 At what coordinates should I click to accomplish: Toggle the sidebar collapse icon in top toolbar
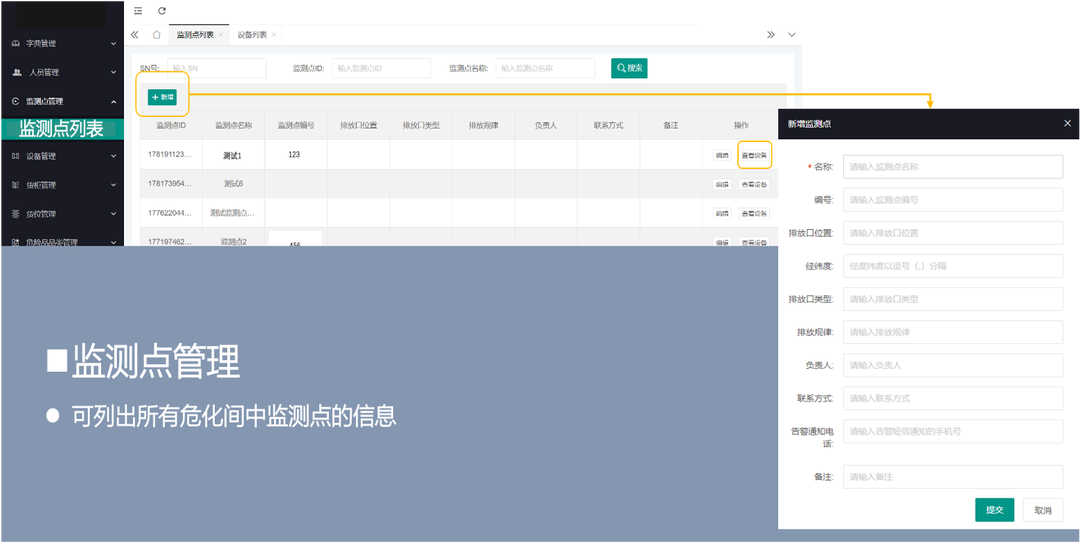tap(138, 11)
